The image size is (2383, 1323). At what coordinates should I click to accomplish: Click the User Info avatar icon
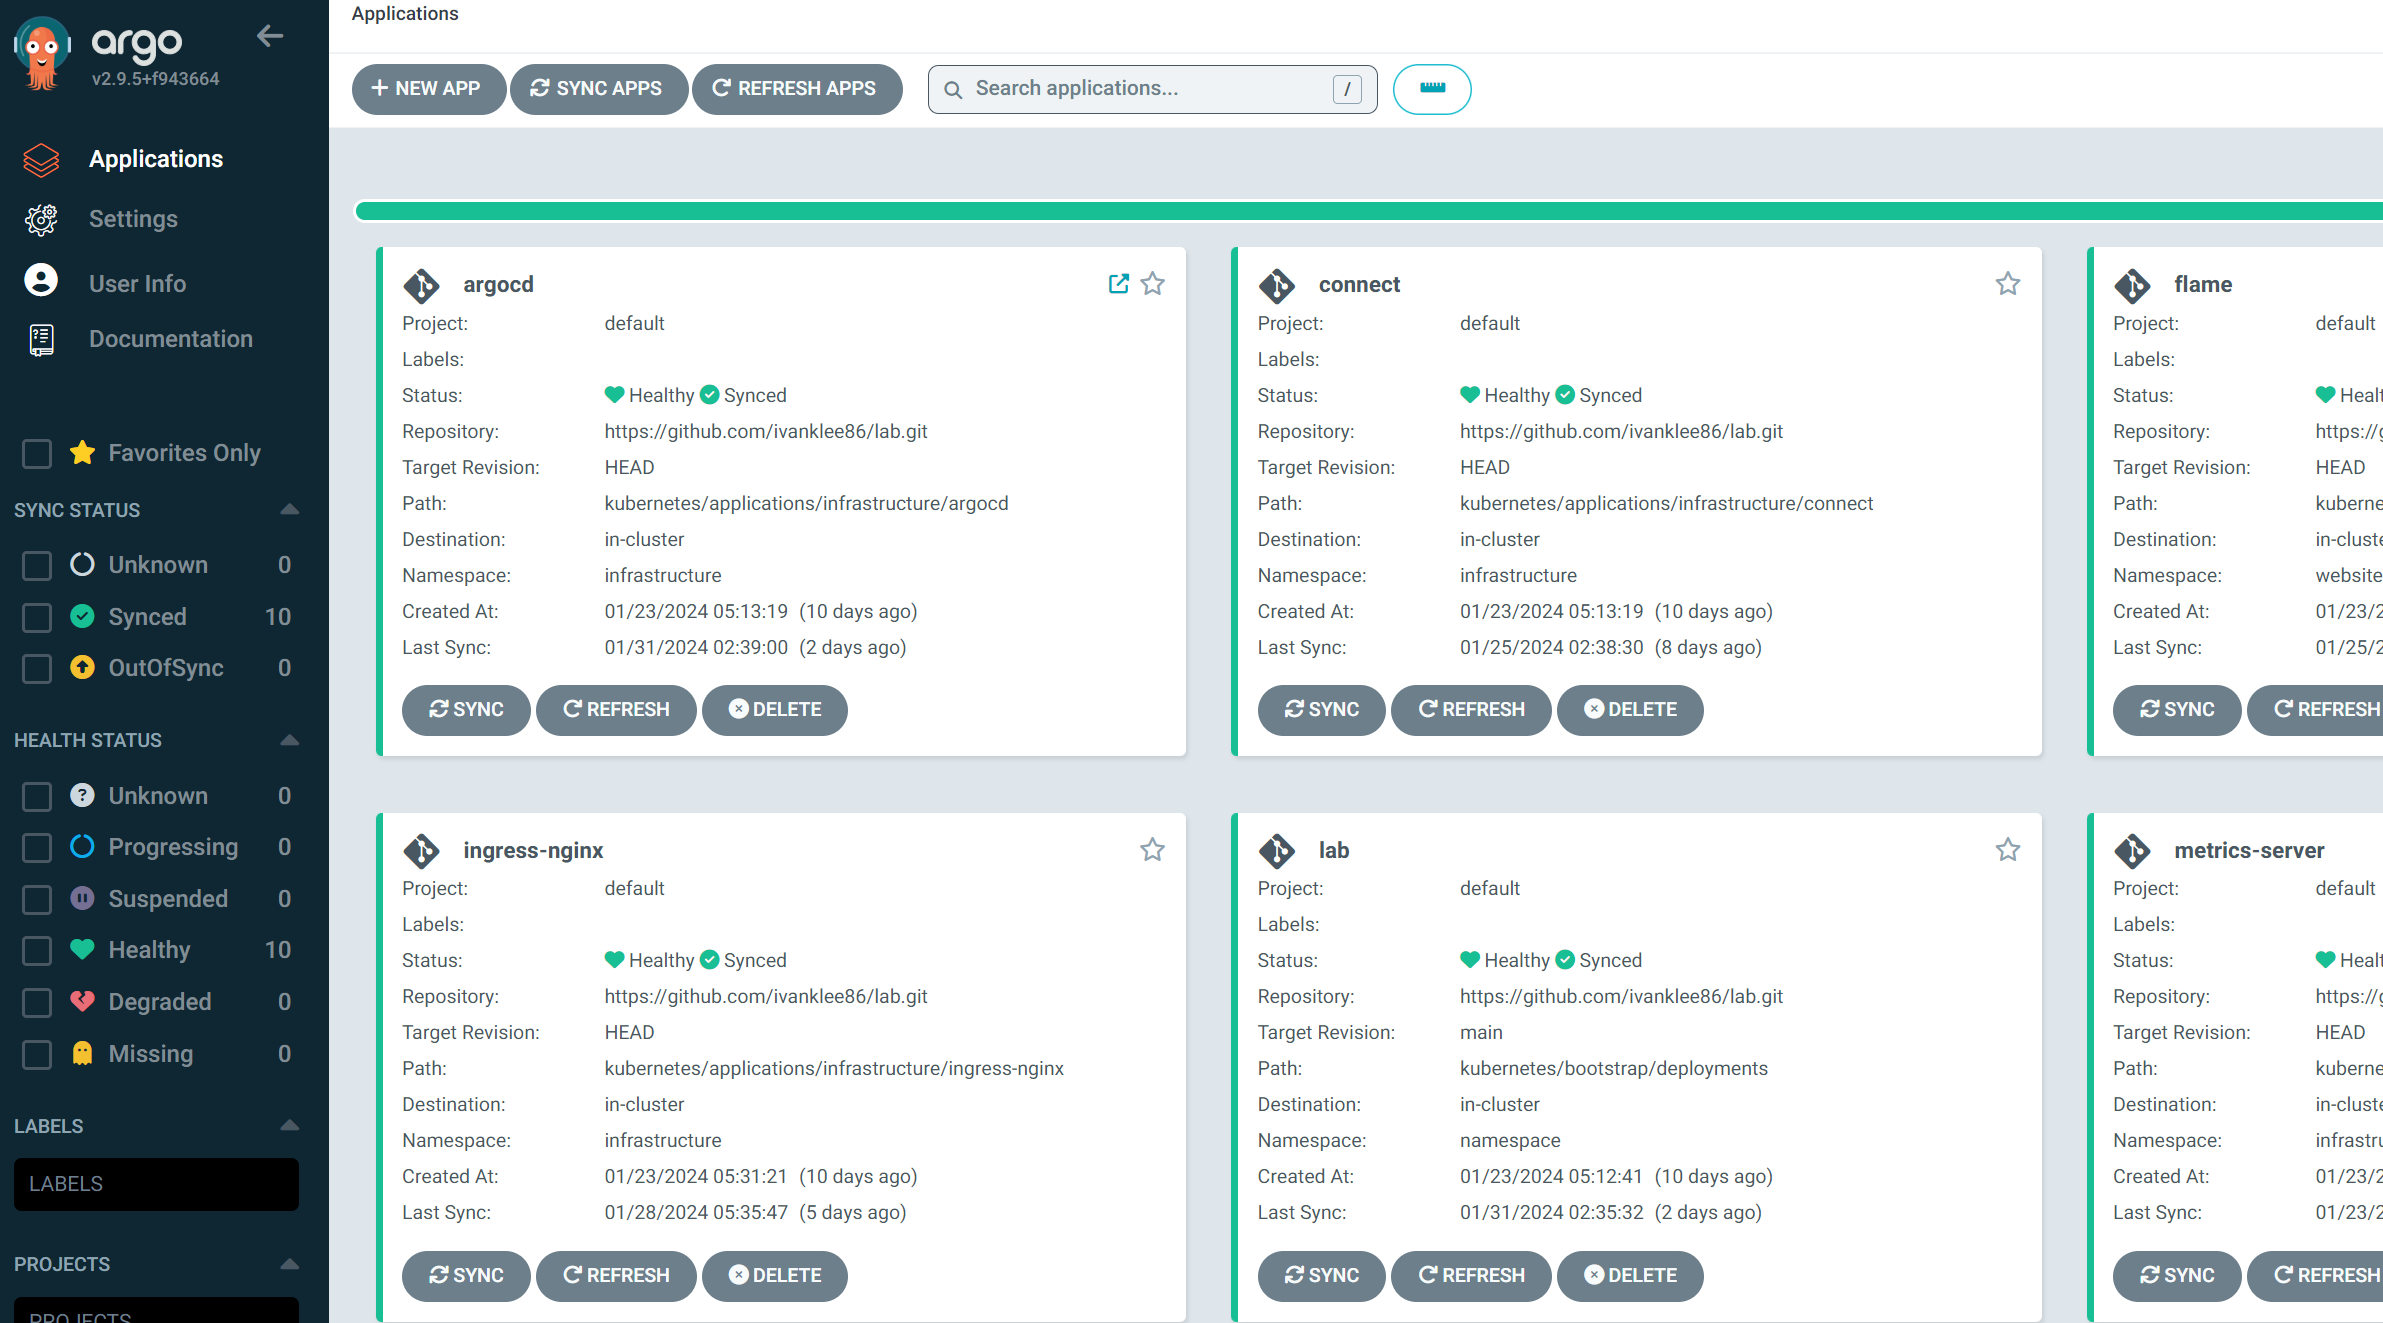pos(41,281)
